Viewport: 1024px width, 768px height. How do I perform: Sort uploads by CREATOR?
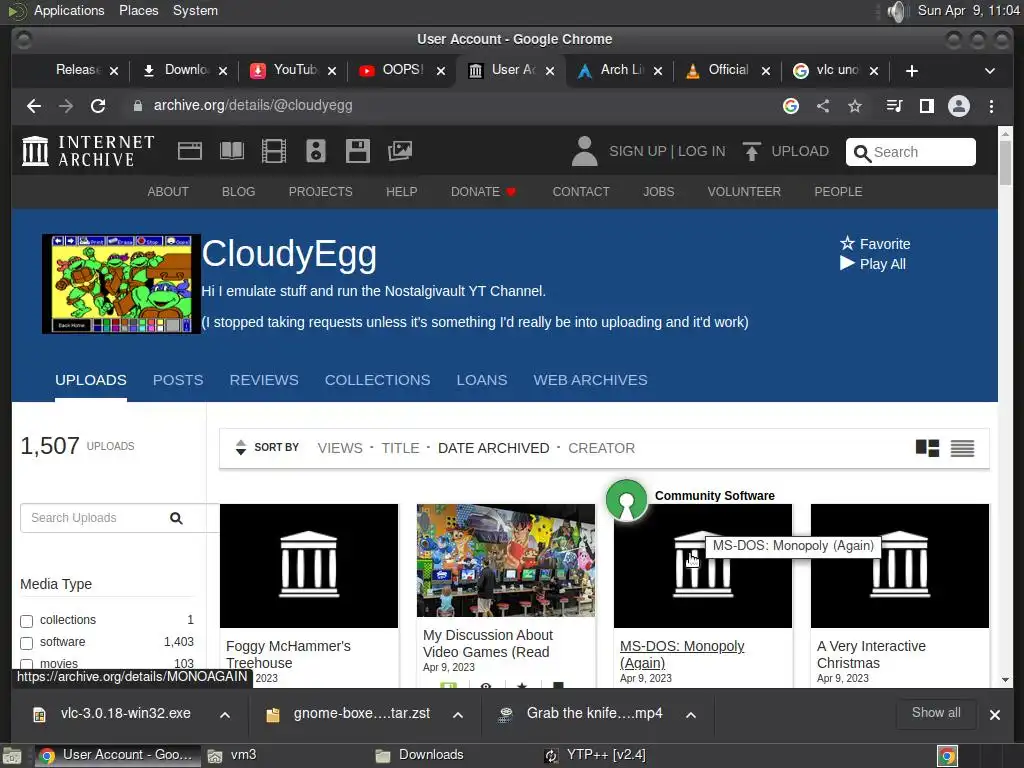point(601,448)
